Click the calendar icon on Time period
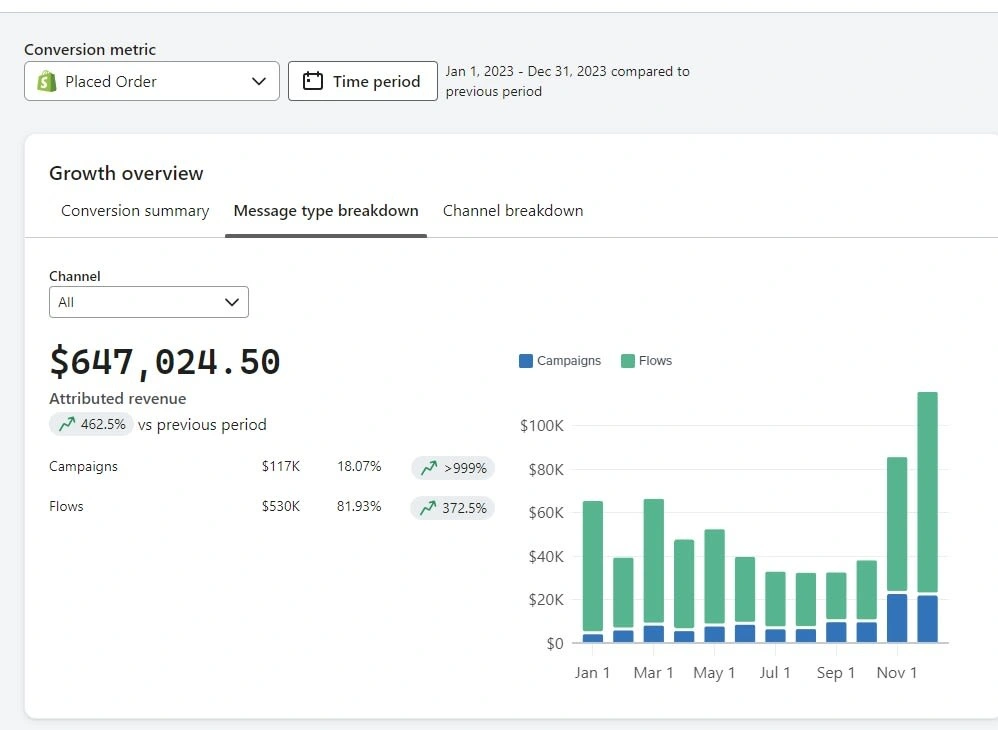Screen dimensions: 998x730 313,82
